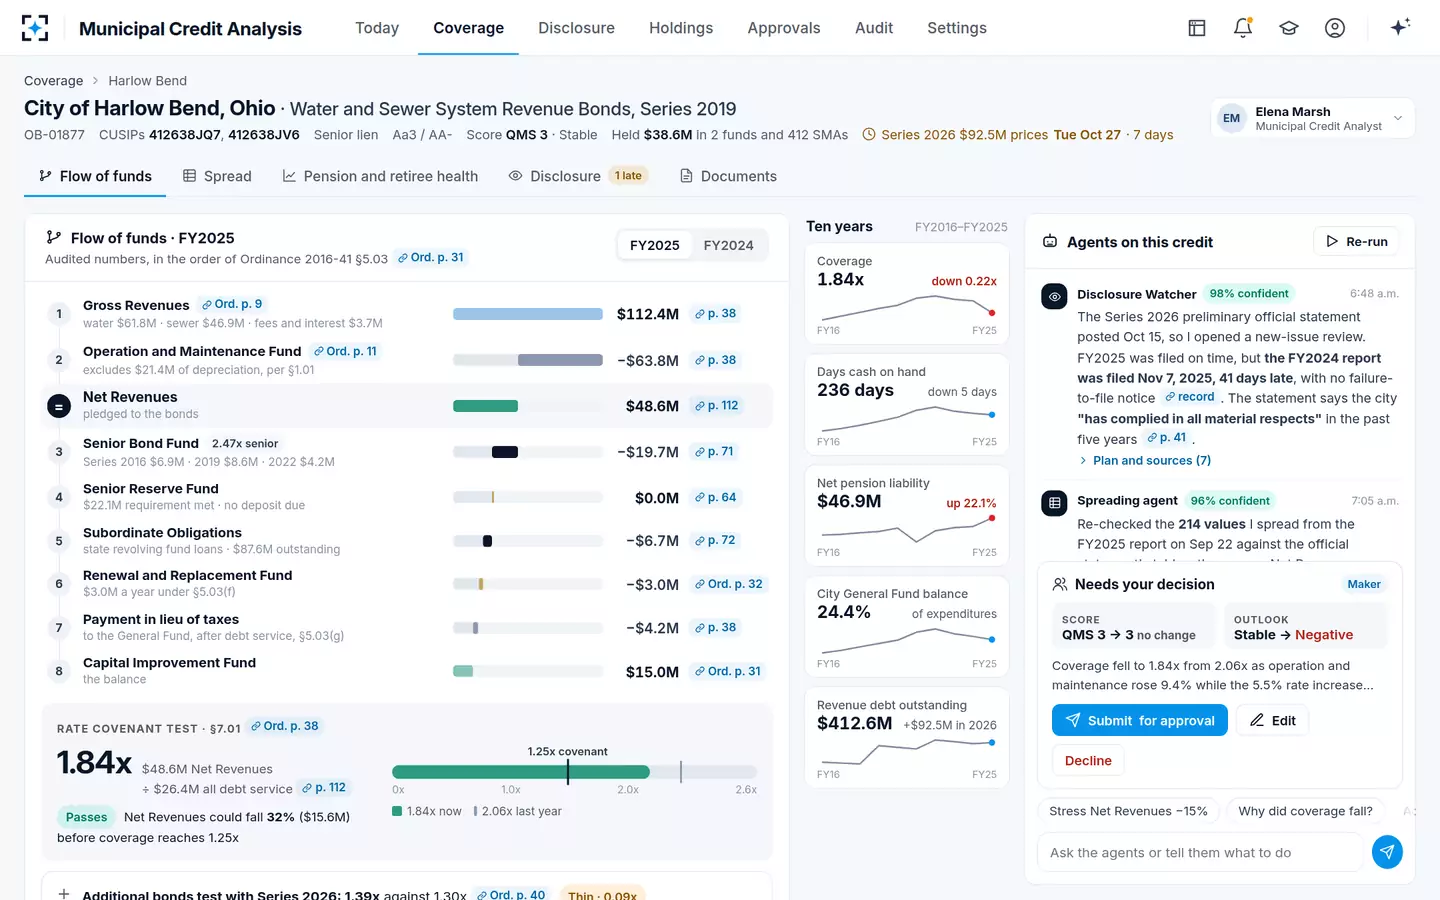
Task: Click the 1.25x covenant coverage bar
Action: tap(575, 772)
